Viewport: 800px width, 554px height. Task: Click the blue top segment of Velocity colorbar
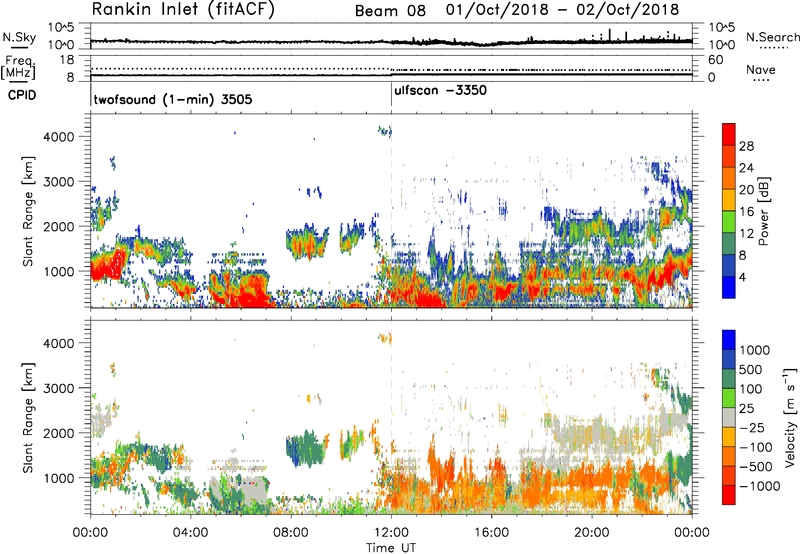(x=729, y=340)
